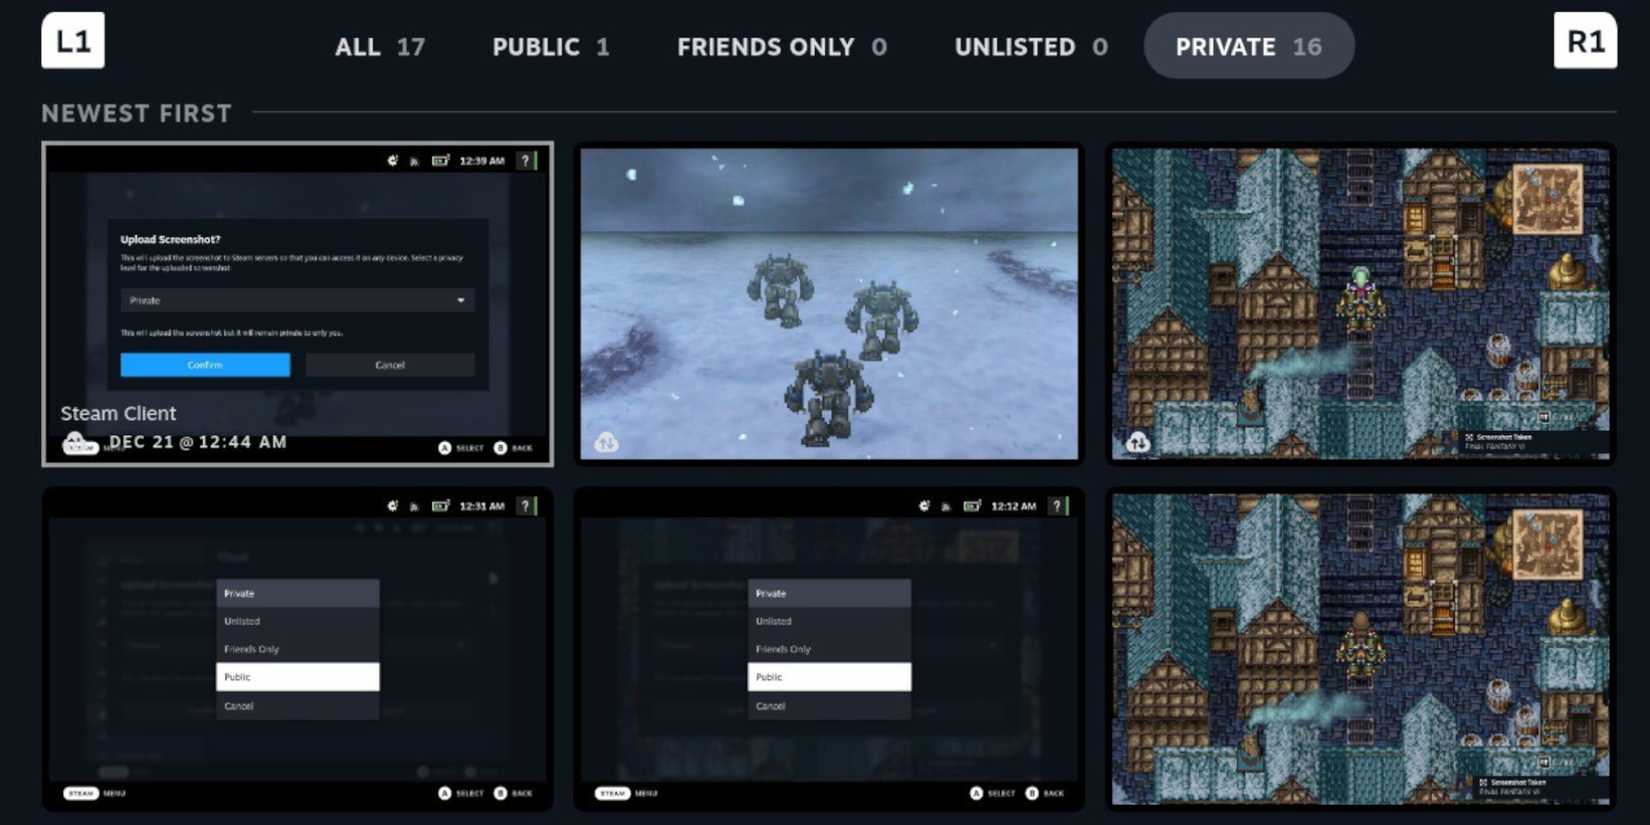Open the privacy menu screenshot from 12:31 AM
The image size is (1650, 825).
click(297, 649)
